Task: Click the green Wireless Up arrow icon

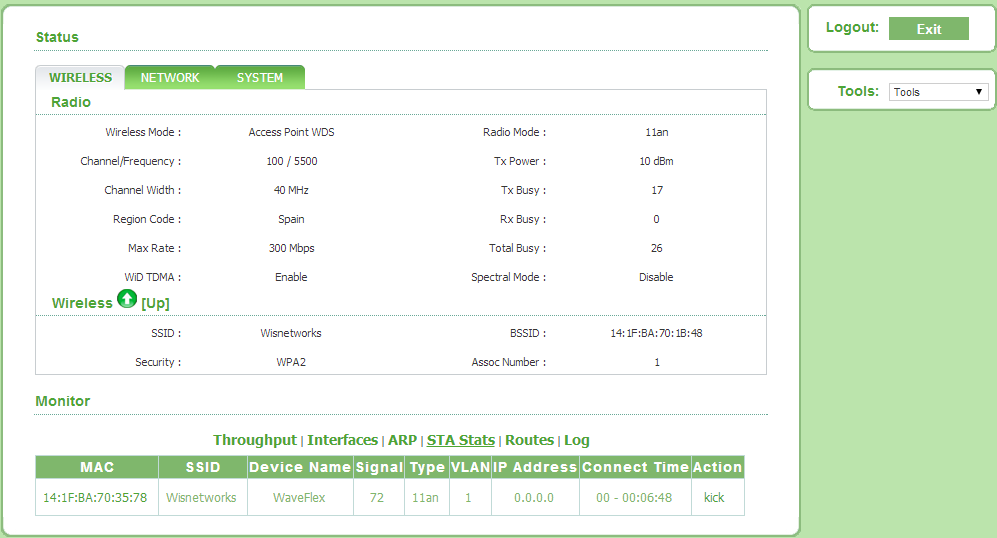Action: click(x=127, y=298)
